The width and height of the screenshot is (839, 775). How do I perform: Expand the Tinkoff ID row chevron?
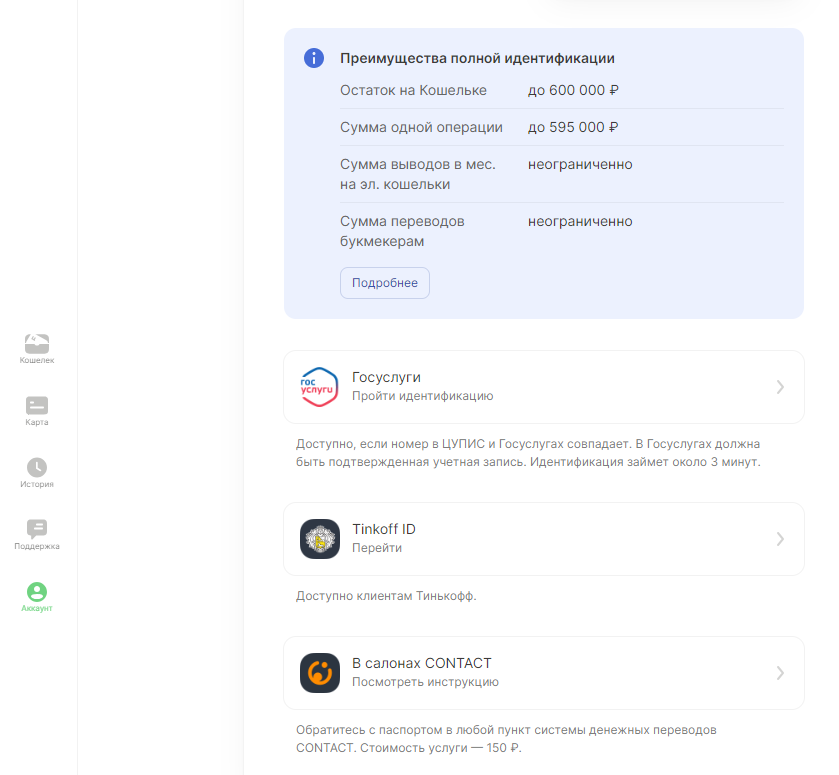[780, 539]
